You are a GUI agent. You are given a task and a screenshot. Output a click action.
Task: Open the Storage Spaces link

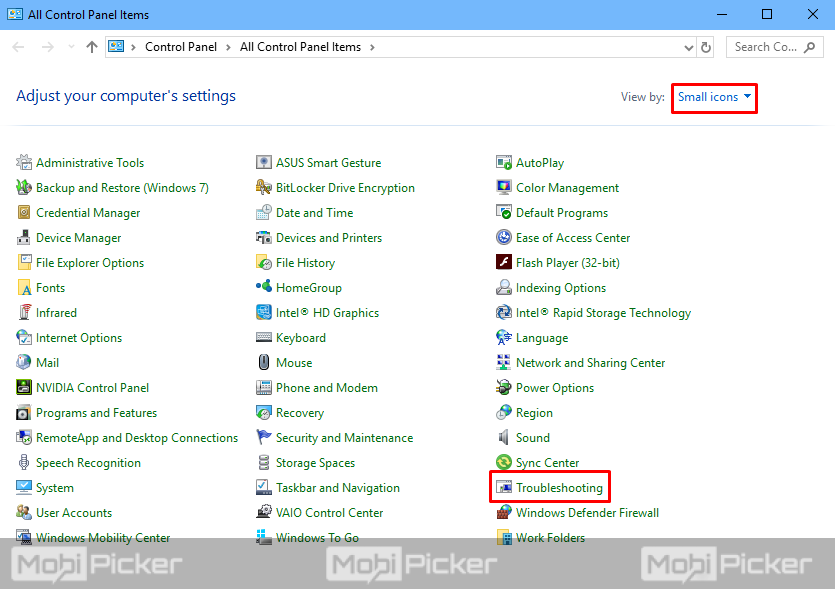coord(315,463)
